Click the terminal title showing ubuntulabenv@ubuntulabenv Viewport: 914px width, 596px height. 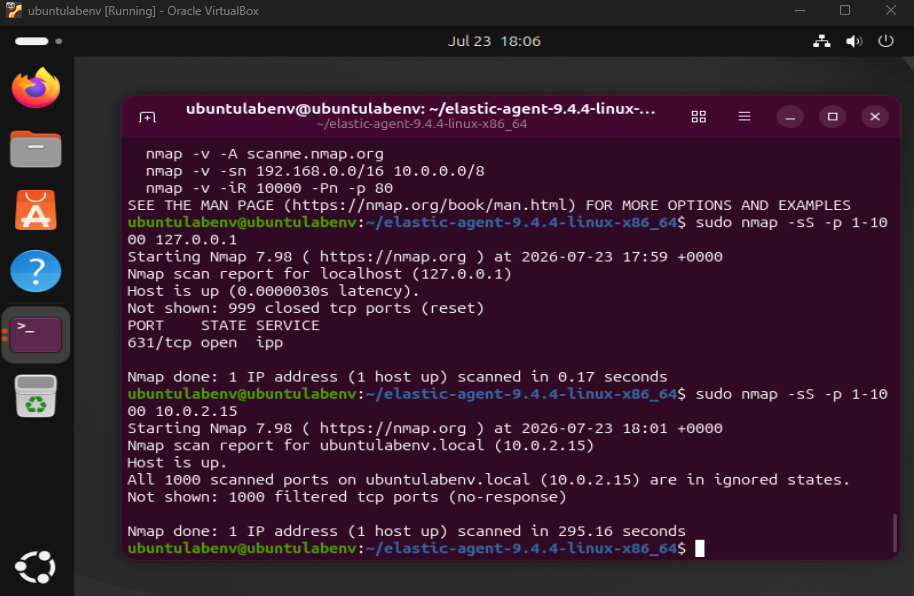click(x=421, y=109)
